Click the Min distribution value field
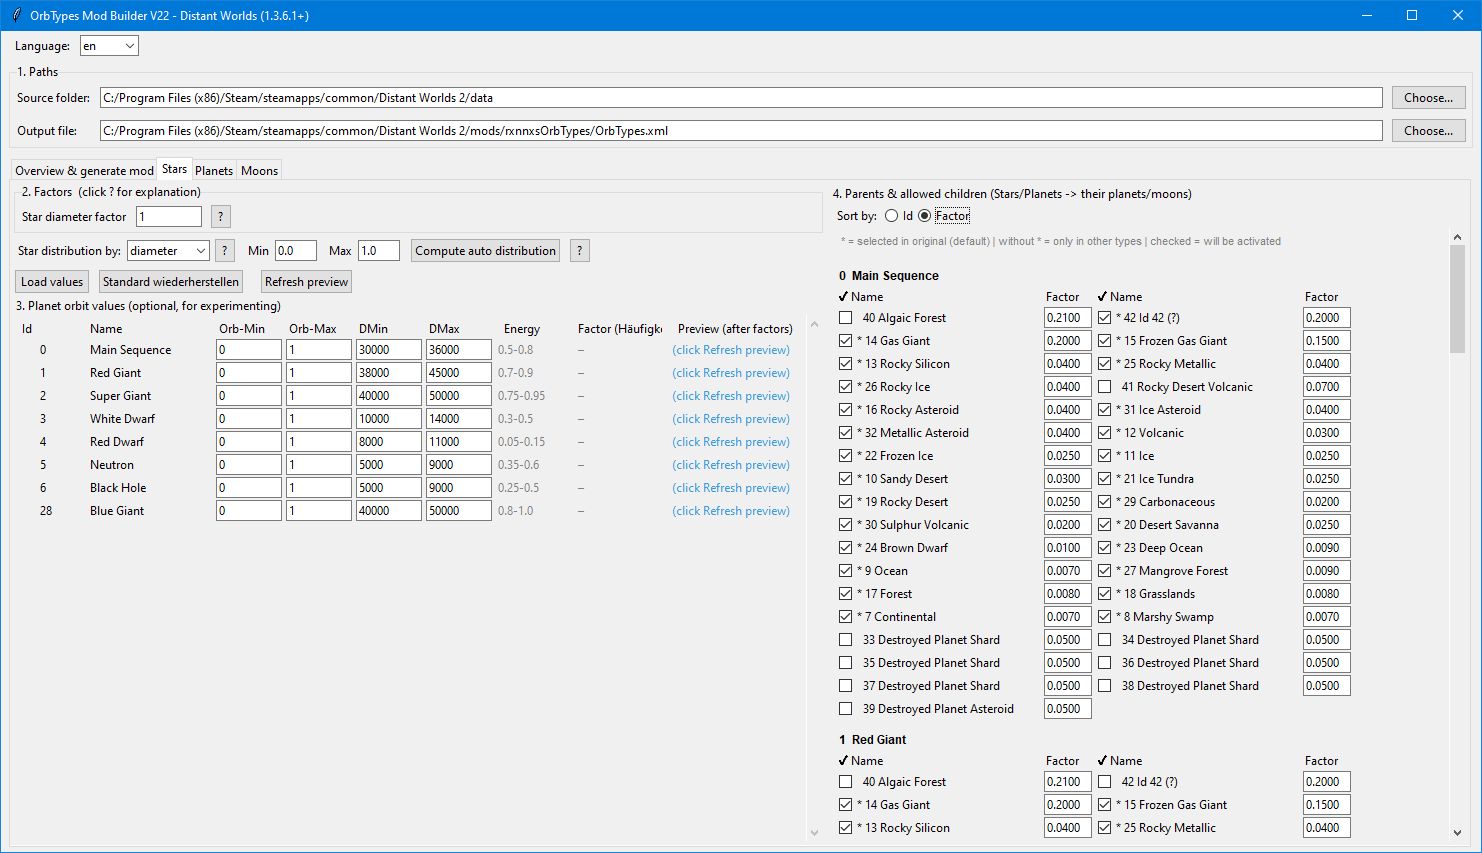1482x853 pixels. point(295,251)
